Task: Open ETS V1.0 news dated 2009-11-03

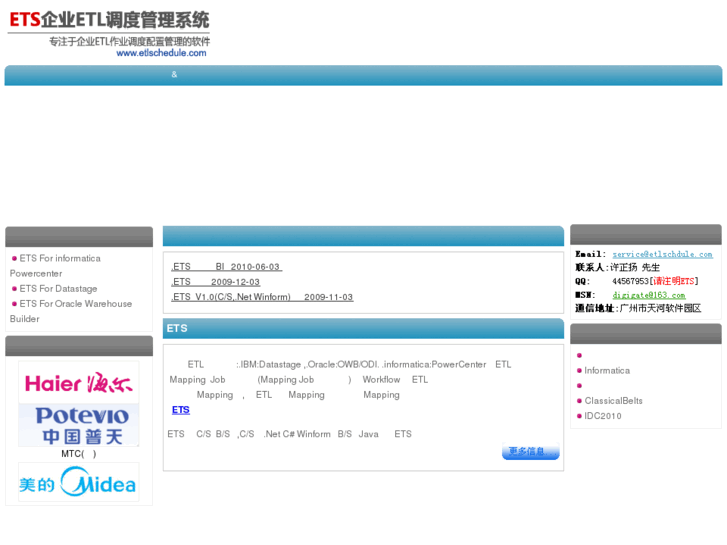Action: point(262,297)
